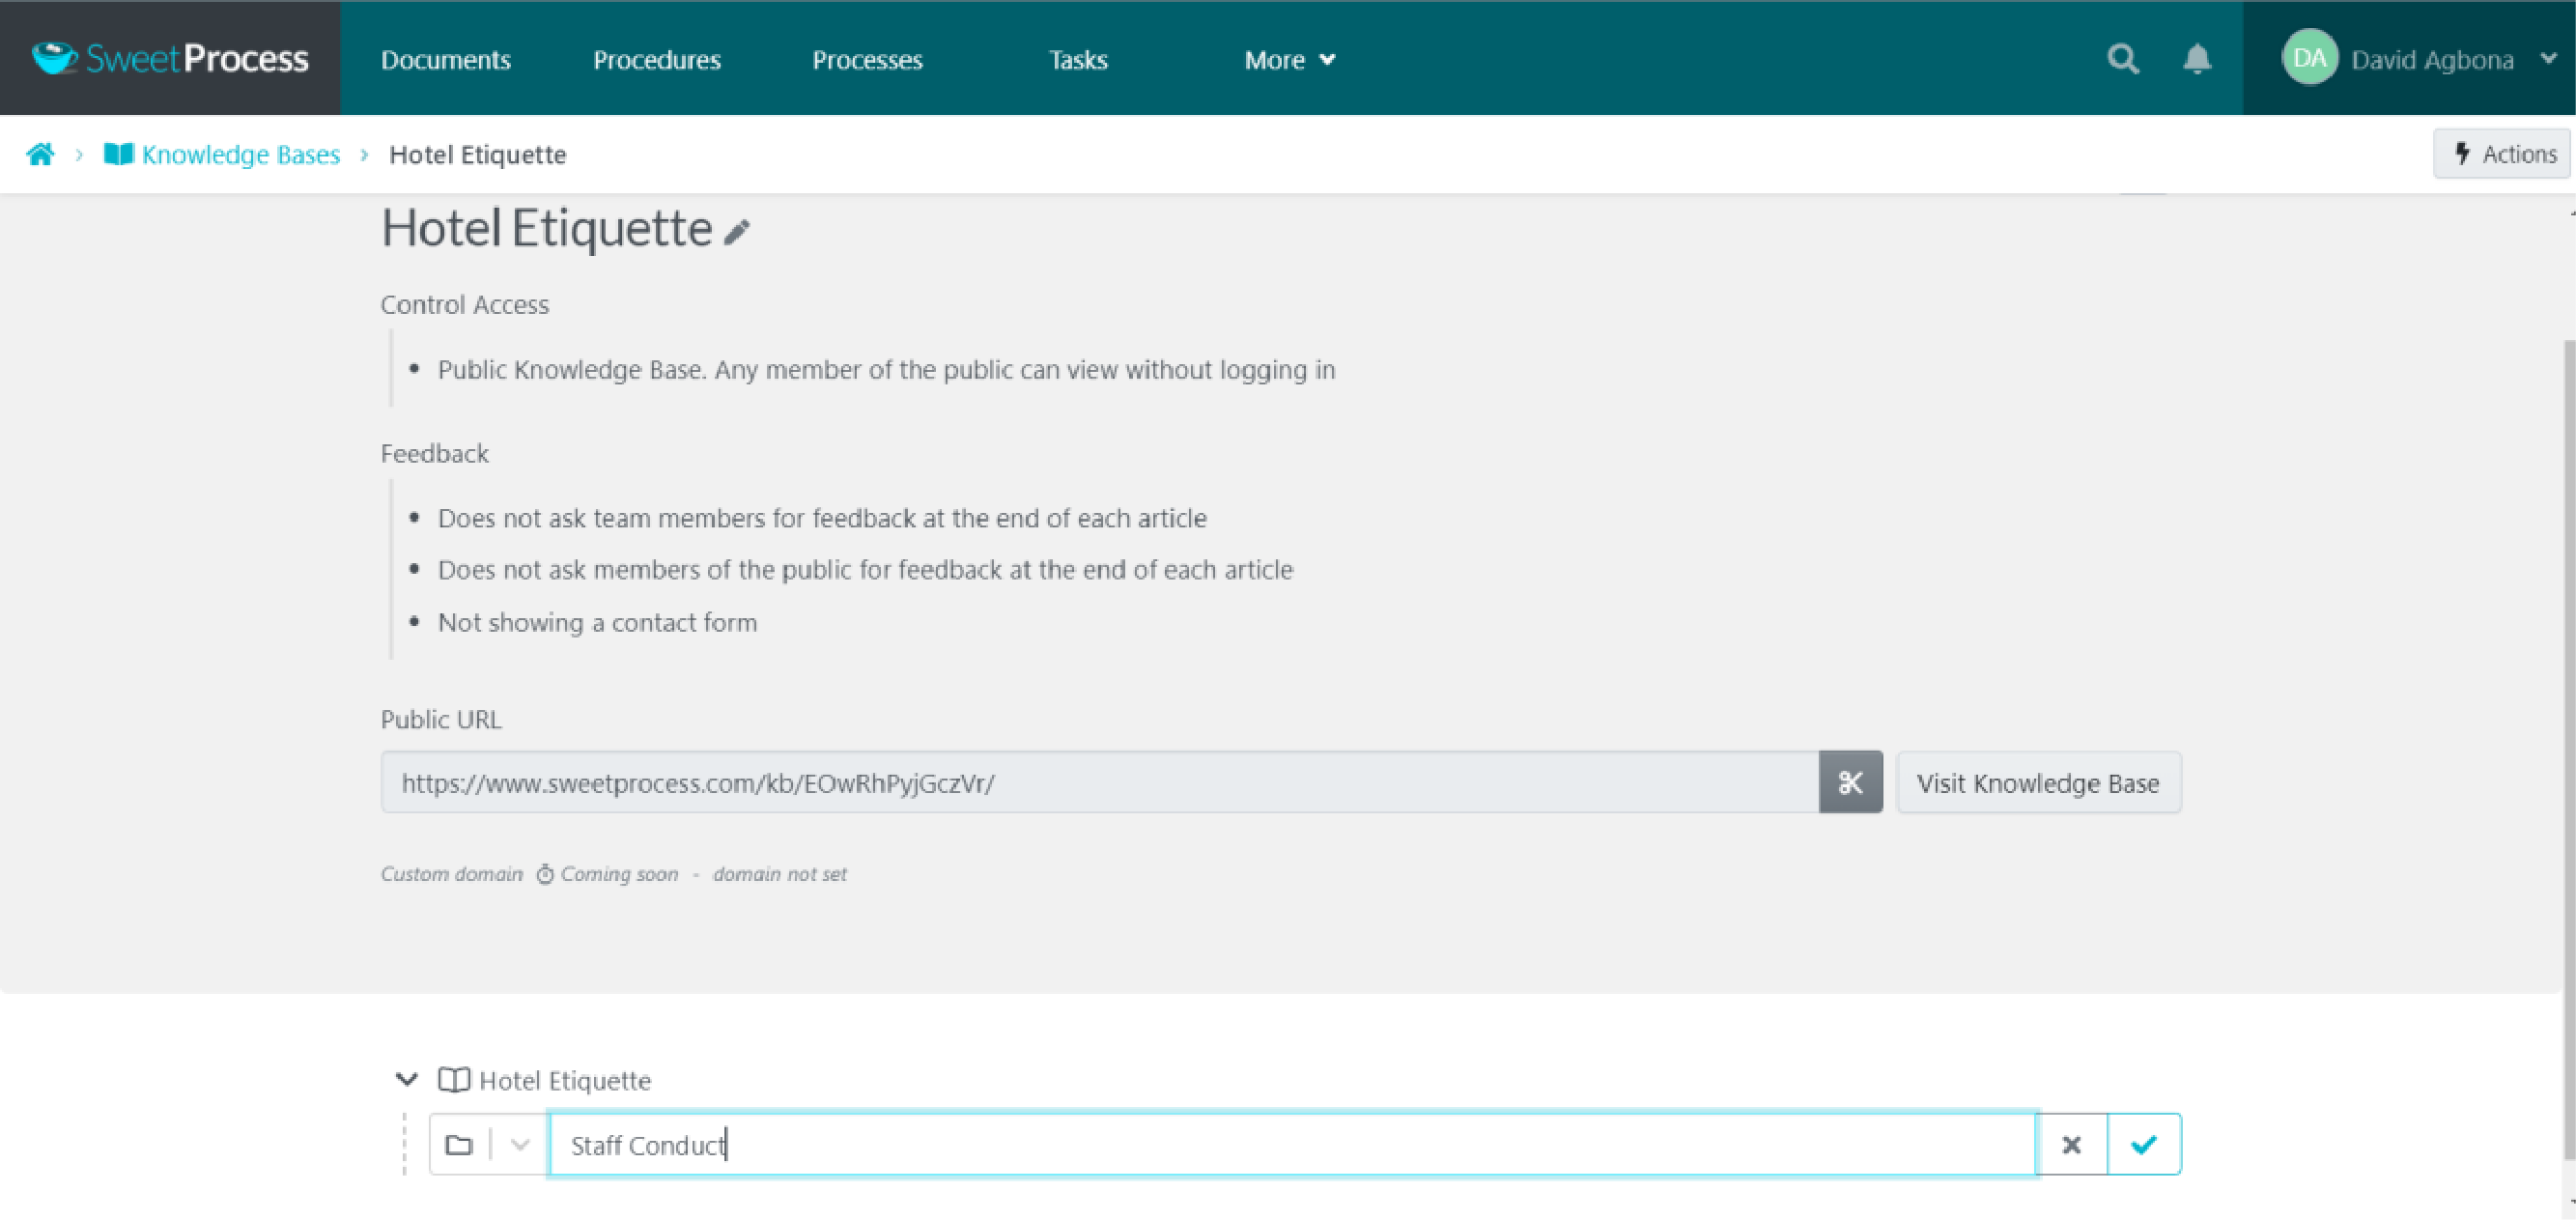
Task: Expand the folder type dropdown for Staff Conduct
Action: click(521, 1145)
